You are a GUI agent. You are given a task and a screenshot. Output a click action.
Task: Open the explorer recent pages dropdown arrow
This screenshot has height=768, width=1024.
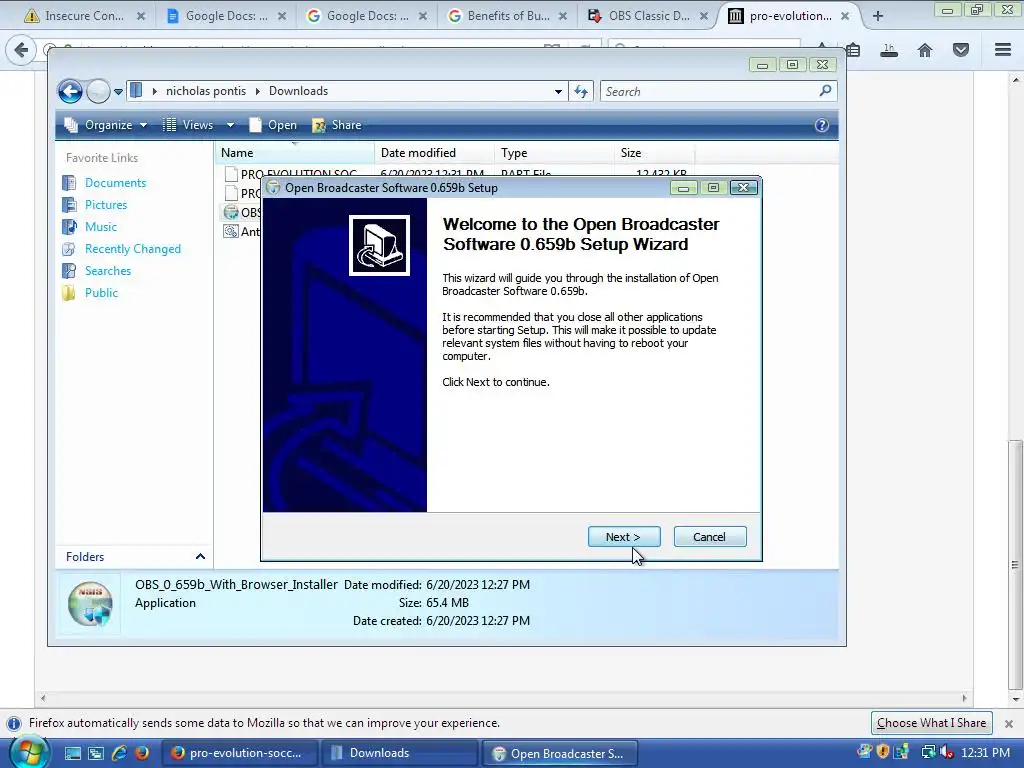118,92
